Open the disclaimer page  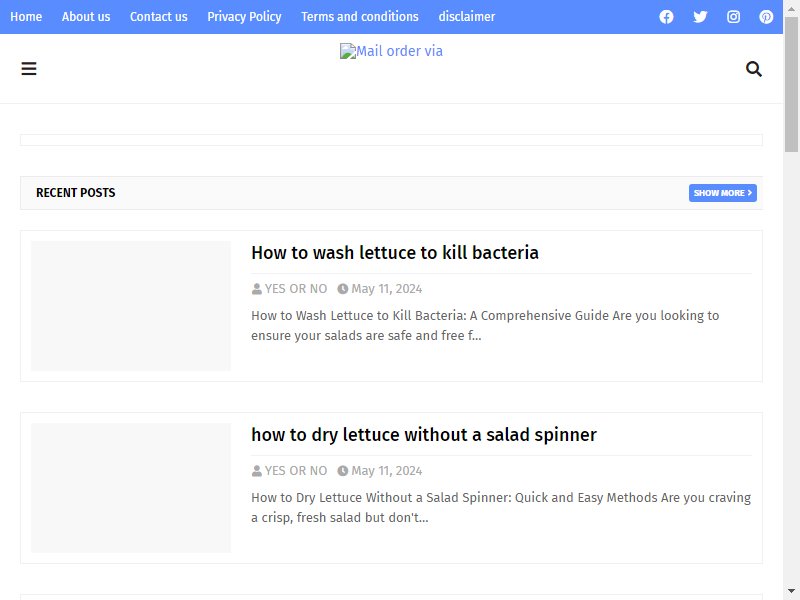click(x=466, y=16)
